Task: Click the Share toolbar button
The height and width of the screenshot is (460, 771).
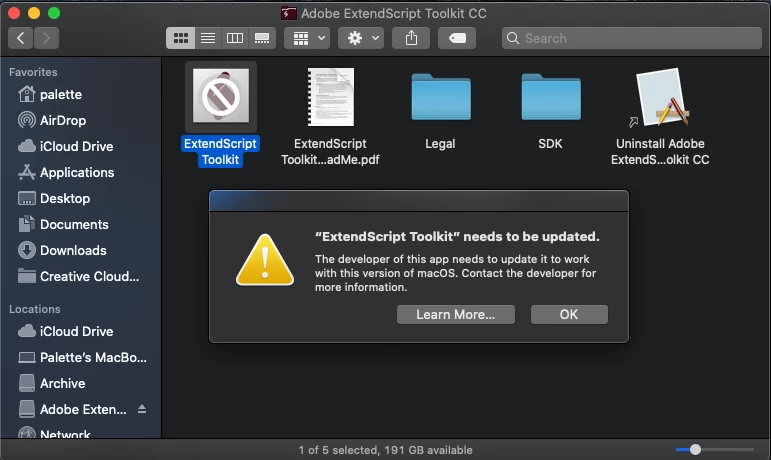Action: pyautogui.click(x=411, y=38)
